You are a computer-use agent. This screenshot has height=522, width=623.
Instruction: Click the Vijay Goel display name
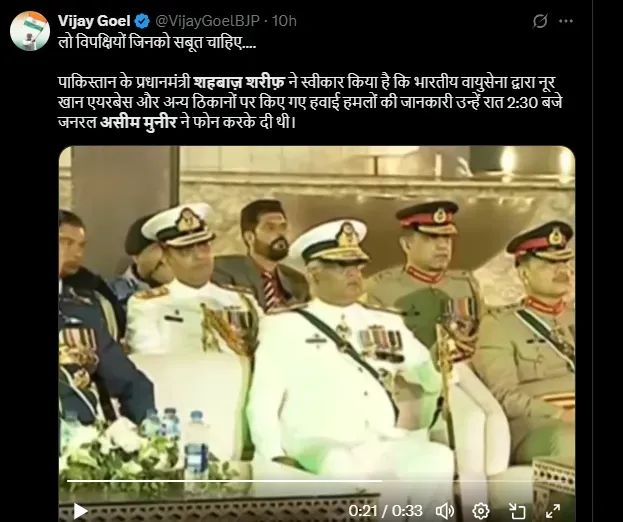coord(94,21)
